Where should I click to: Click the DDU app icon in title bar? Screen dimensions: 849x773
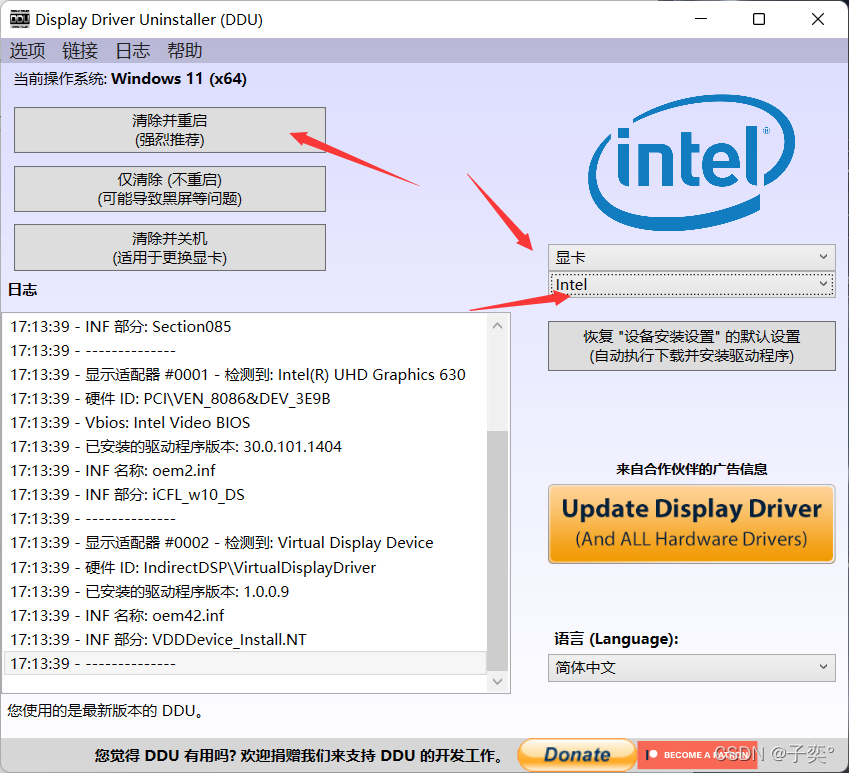coord(19,19)
